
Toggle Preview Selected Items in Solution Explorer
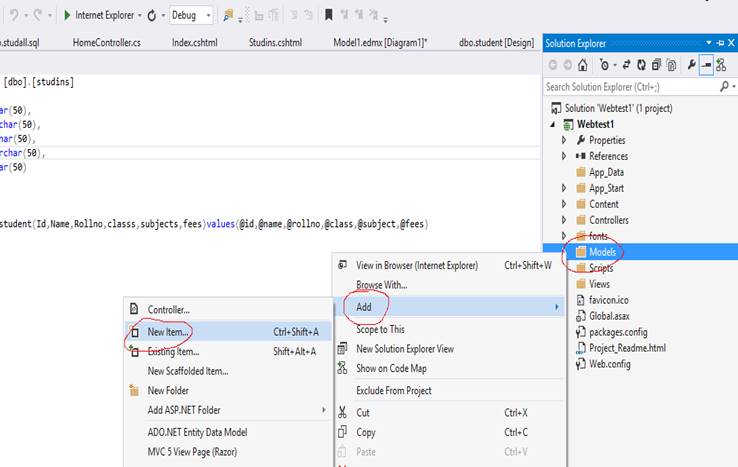[706, 65]
